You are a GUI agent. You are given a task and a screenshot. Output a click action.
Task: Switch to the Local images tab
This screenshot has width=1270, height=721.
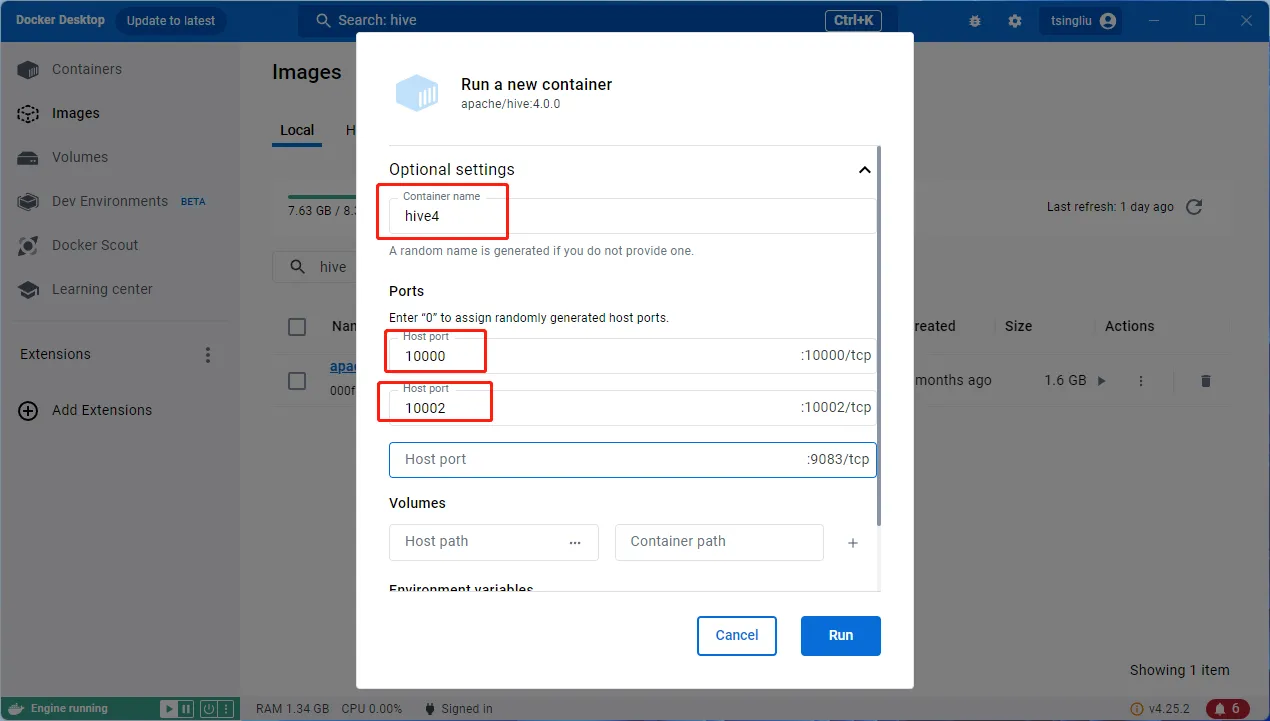point(297,130)
